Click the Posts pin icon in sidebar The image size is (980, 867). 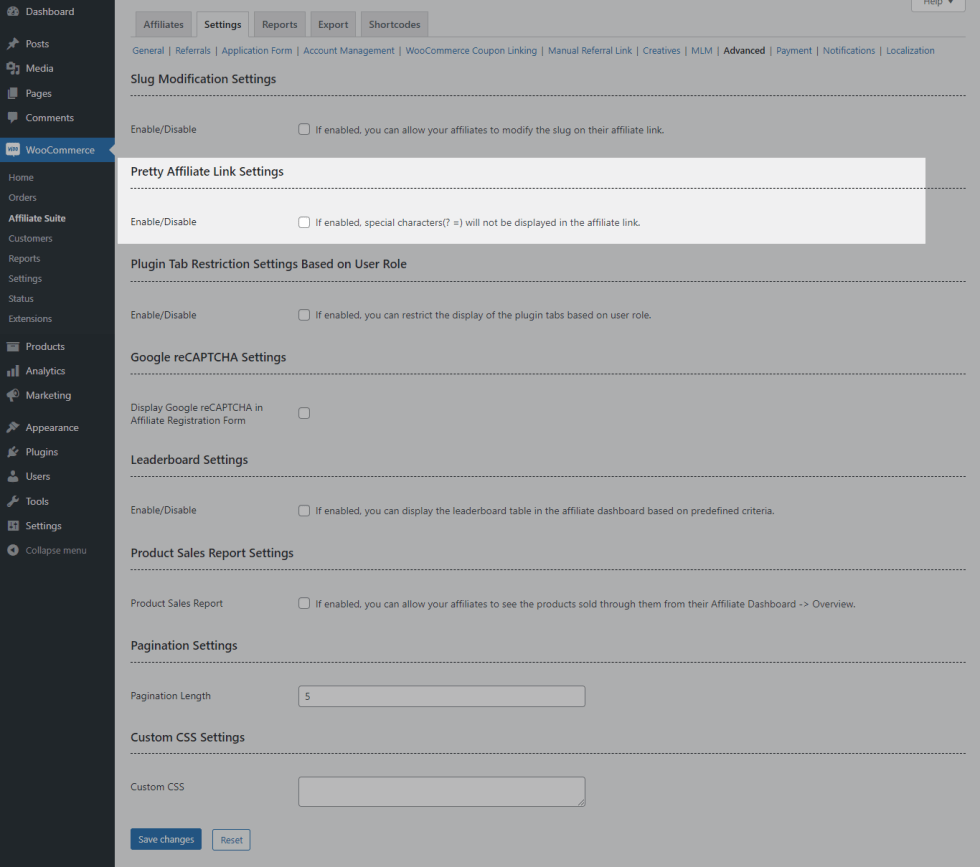13,44
